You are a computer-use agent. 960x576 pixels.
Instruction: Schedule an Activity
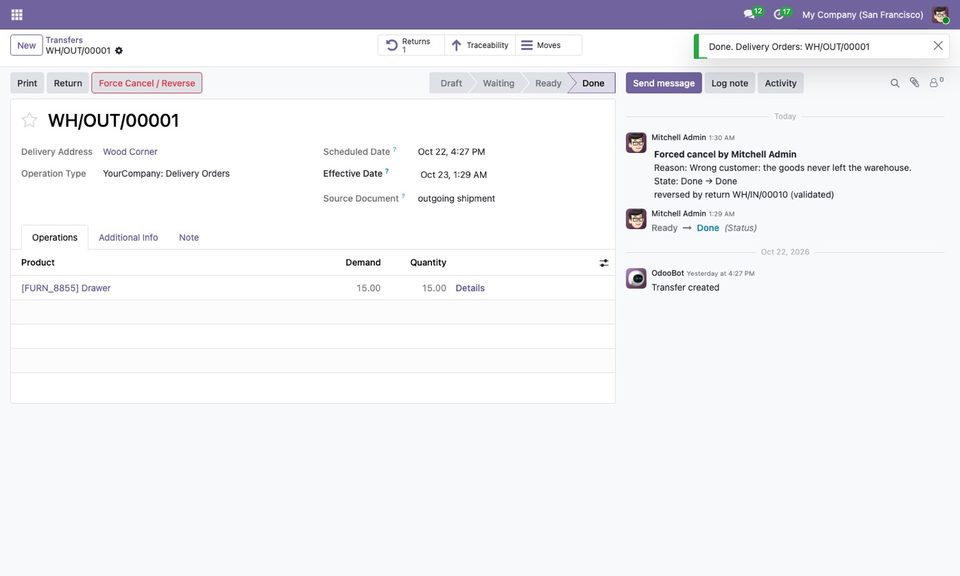pos(781,83)
